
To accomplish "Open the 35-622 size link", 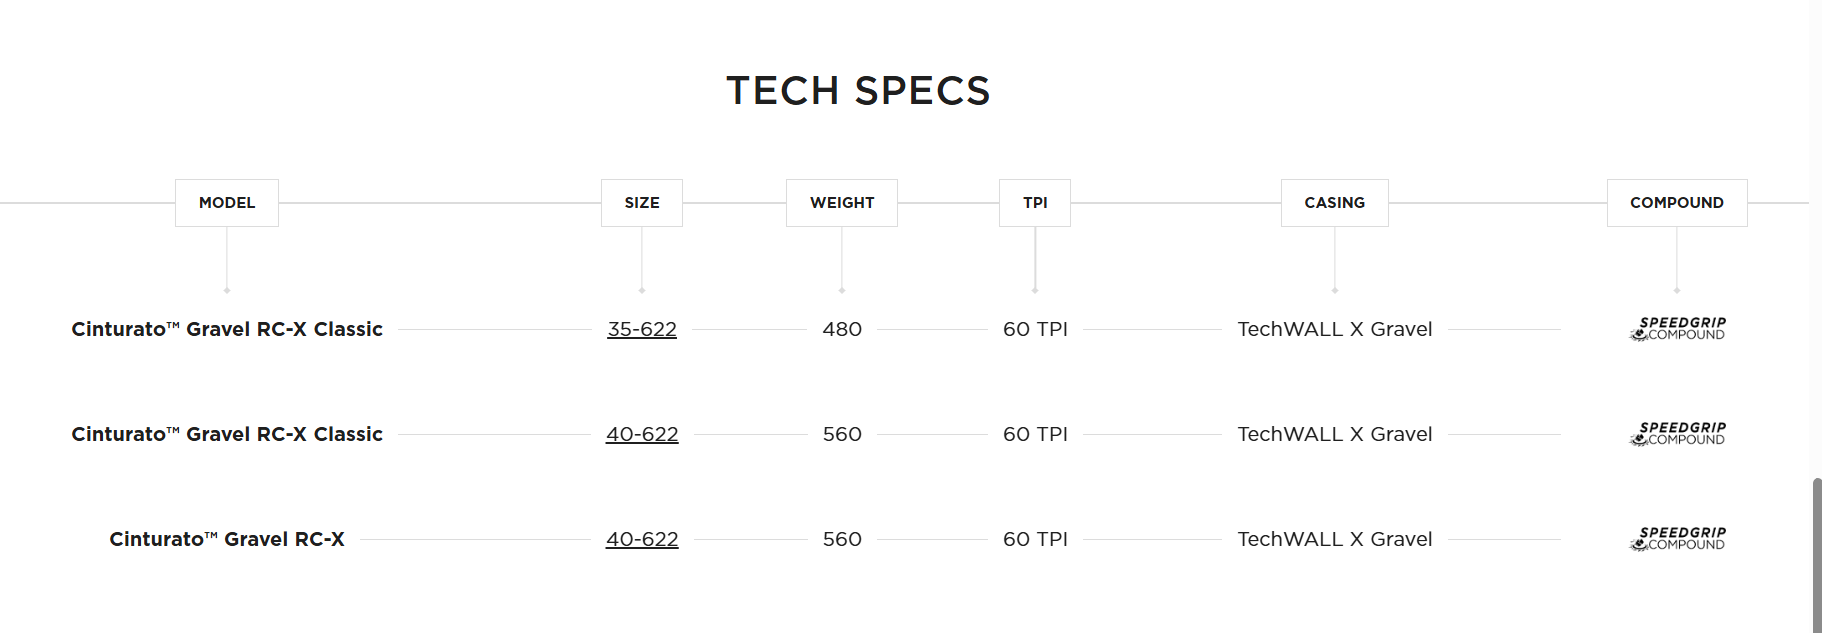I will [642, 329].
